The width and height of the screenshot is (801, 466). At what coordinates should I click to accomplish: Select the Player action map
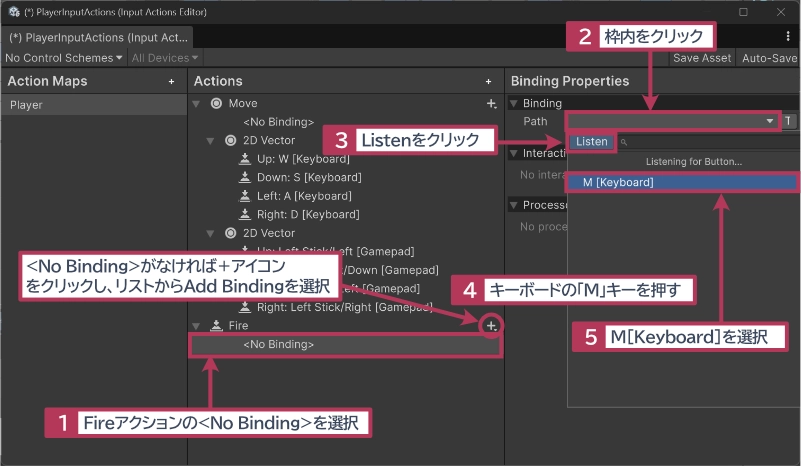(93, 104)
